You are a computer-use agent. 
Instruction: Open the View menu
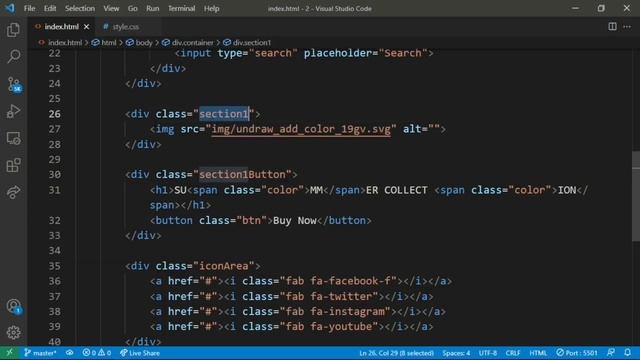point(111,8)
